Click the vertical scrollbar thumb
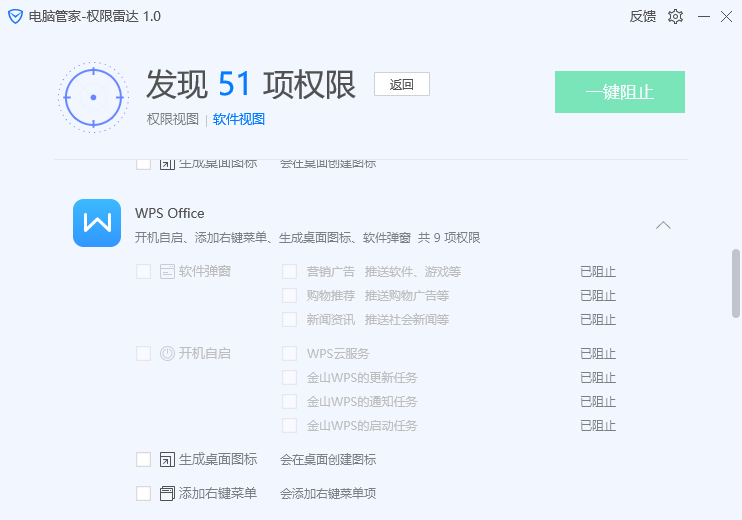The width and height of the screenshot is (742, 520). (x=736, y=283)
